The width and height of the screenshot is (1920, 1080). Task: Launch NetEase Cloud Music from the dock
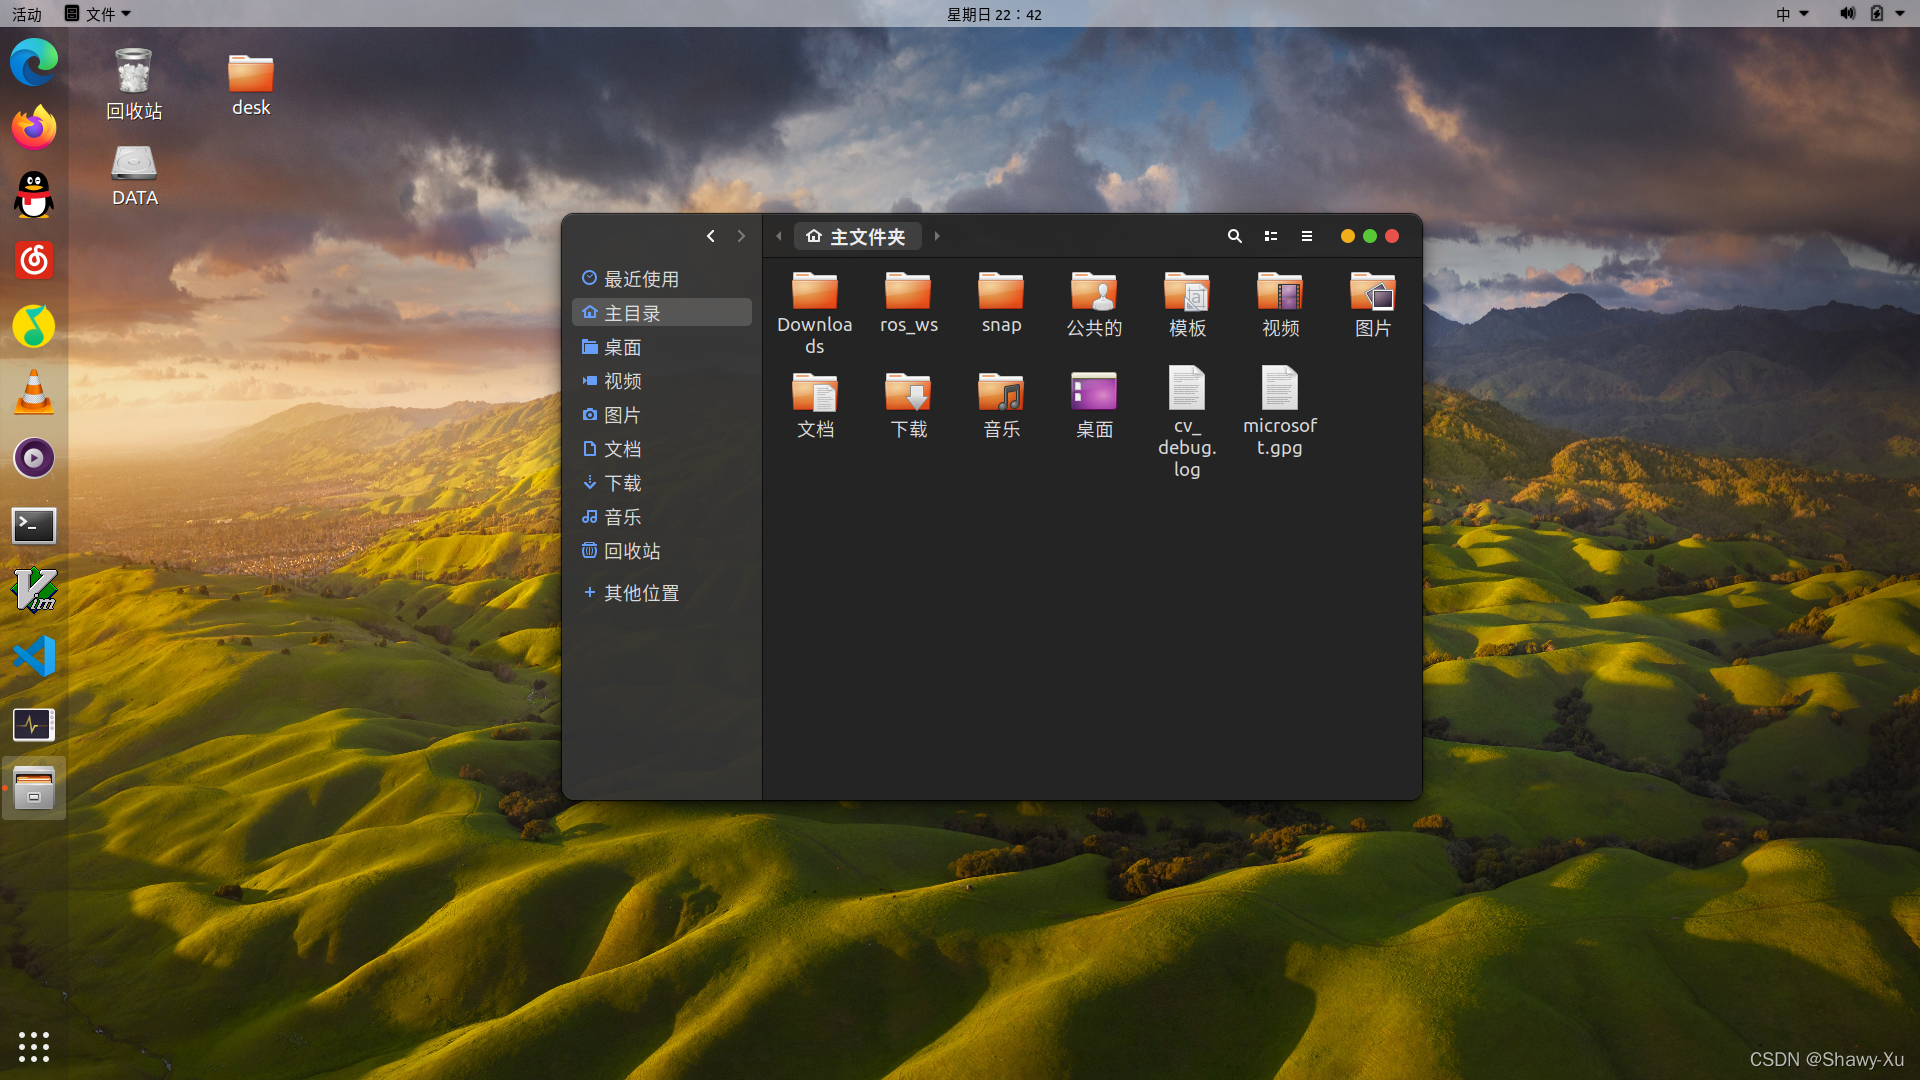[34, 260]
